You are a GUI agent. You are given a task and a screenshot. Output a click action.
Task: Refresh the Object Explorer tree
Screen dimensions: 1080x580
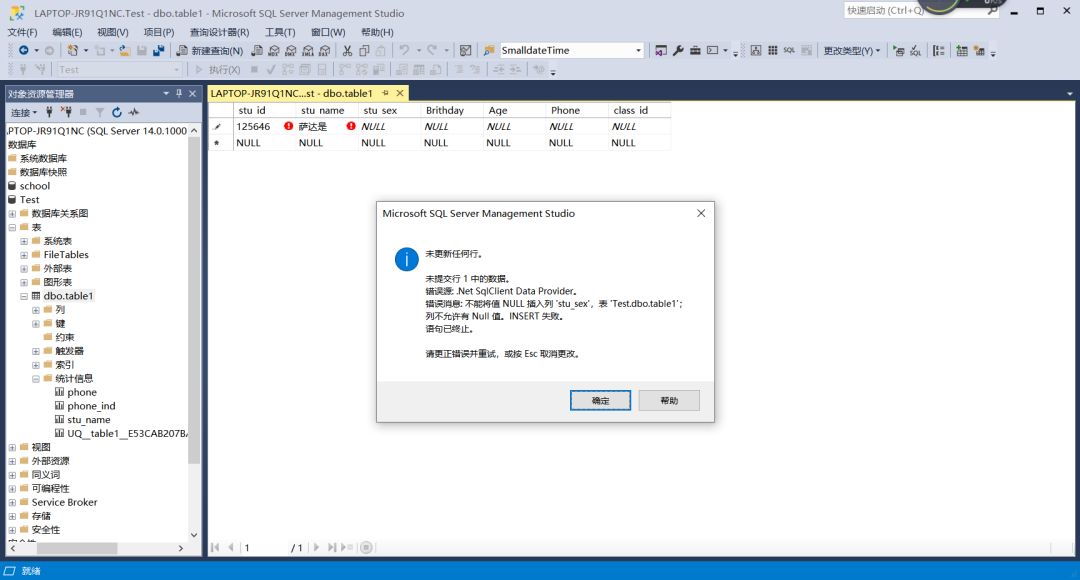117,112
